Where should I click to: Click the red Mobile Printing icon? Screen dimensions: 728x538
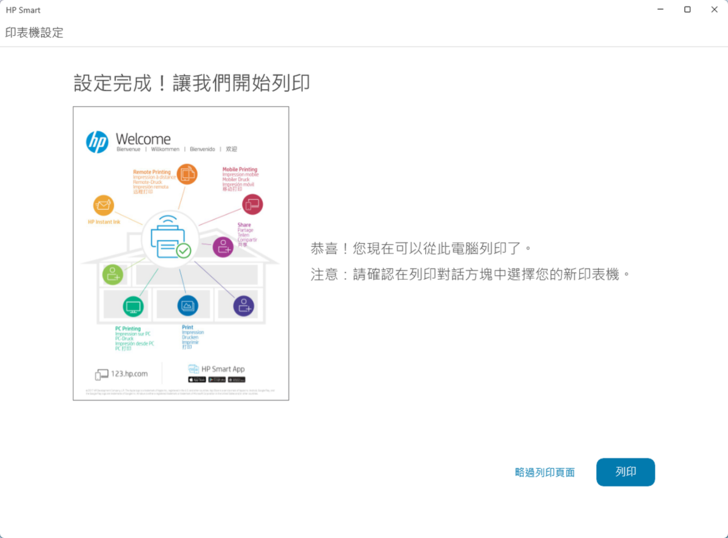[252, 205]
